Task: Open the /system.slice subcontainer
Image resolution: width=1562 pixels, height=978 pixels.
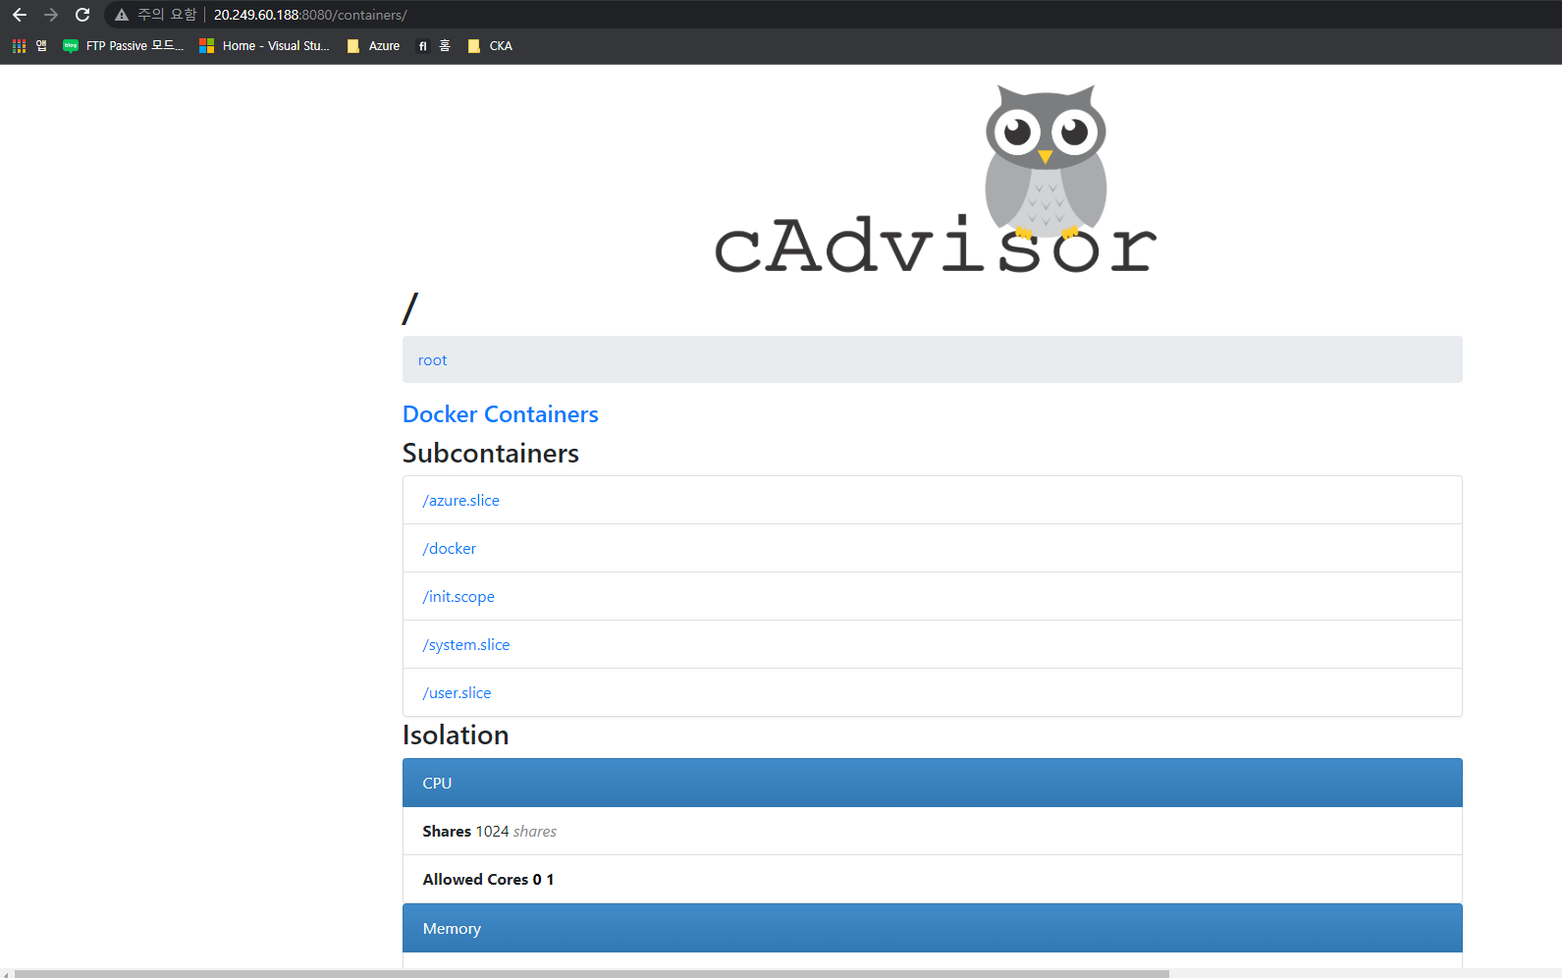Action: 466,644
